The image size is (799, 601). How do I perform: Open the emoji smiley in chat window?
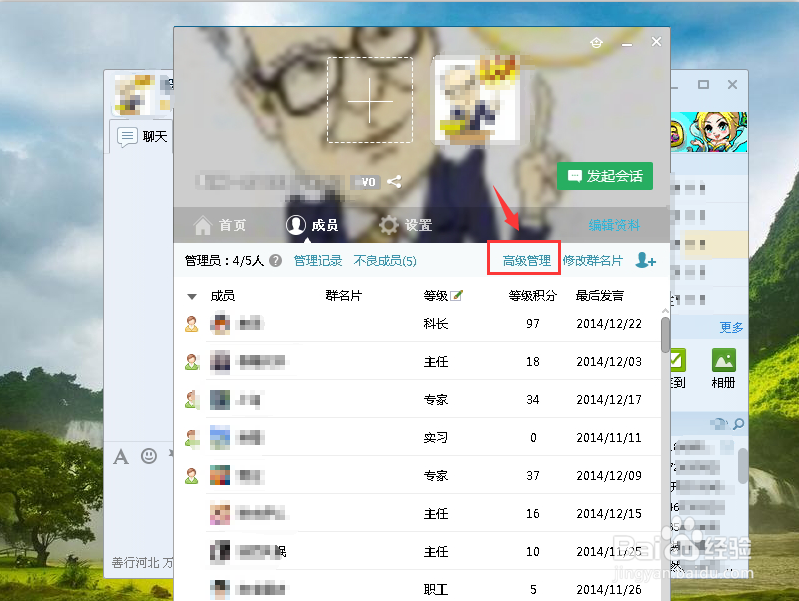pos(149,456)
